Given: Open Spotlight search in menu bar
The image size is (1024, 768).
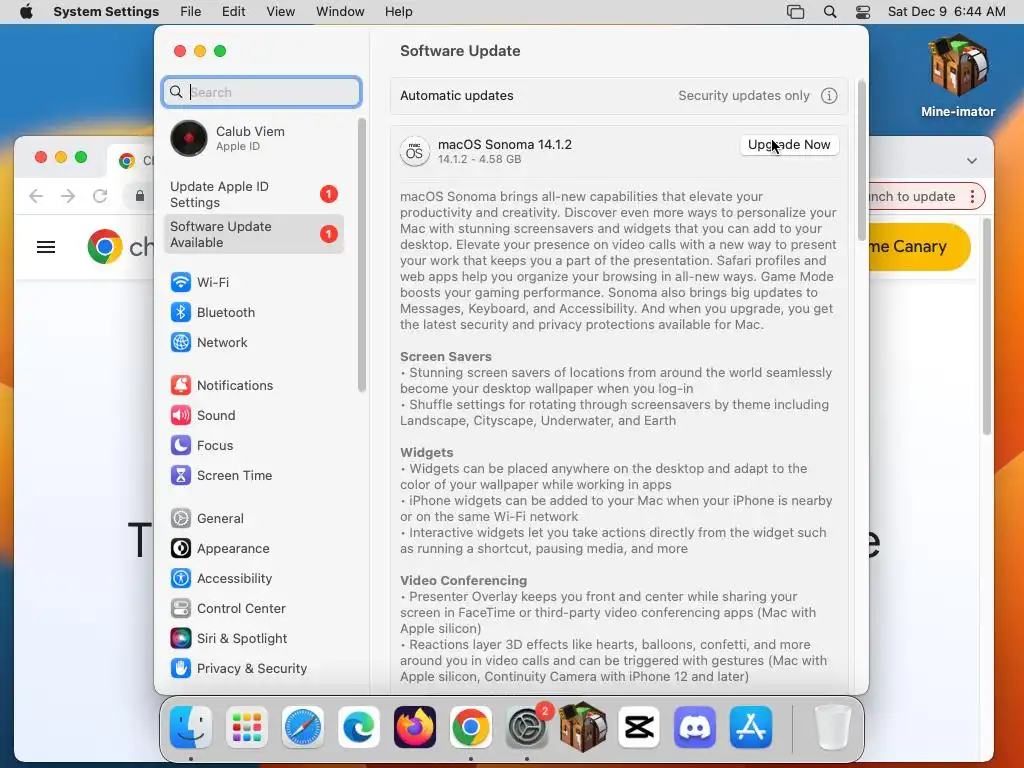Looking at the screenshot, I should 830,12.
